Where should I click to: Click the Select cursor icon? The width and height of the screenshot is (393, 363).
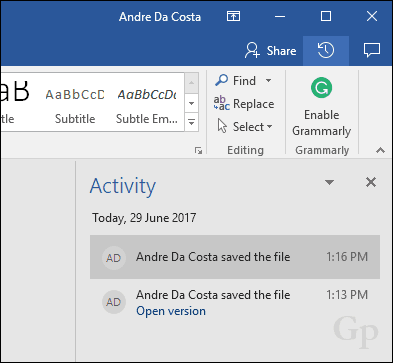(x=222, y=126)
